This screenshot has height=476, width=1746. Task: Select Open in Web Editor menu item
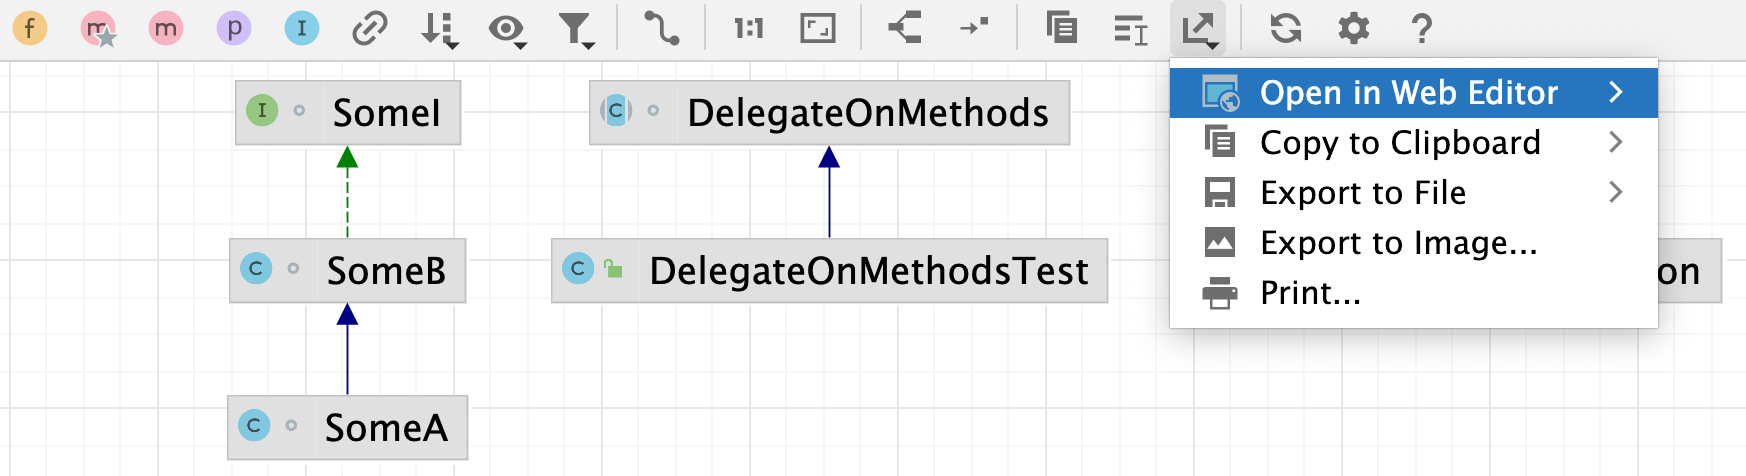click(x=1408, y=93)
